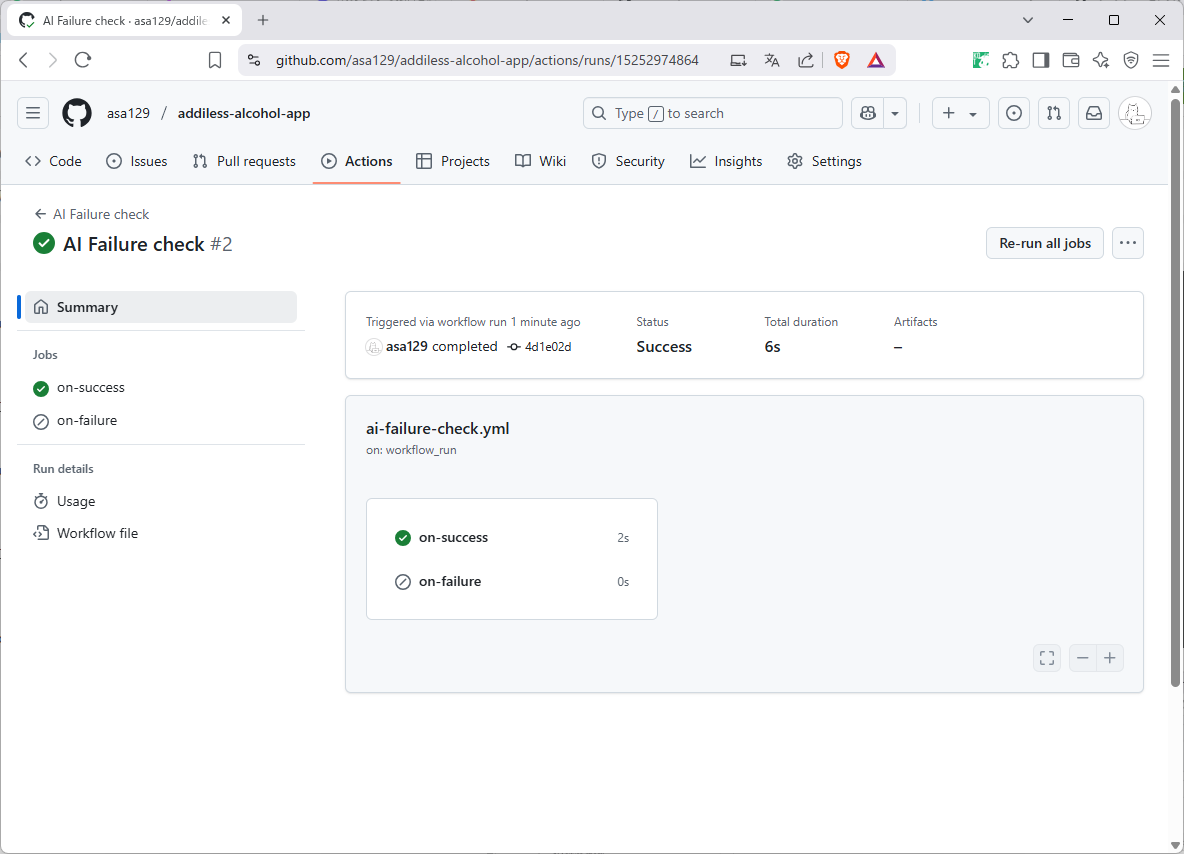Open pull requests icon in header
Viewport: 1184px width, 854px height.
tap(1053, 113)
